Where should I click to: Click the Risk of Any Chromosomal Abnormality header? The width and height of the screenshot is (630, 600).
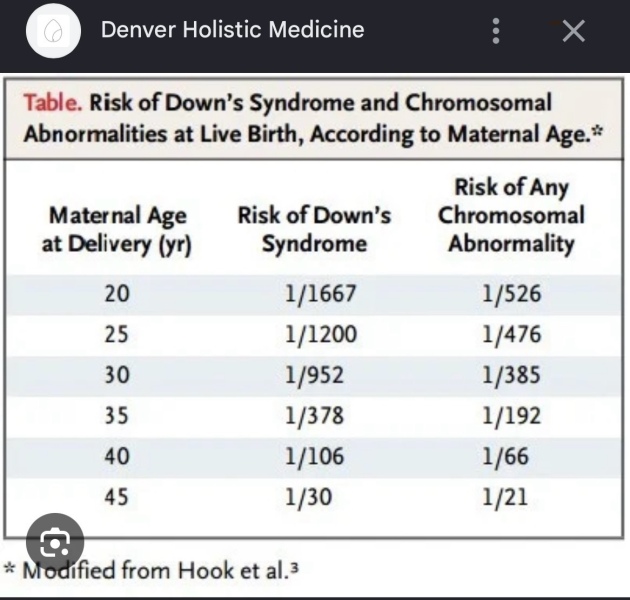pyautogui.click(x=511, y=215)
